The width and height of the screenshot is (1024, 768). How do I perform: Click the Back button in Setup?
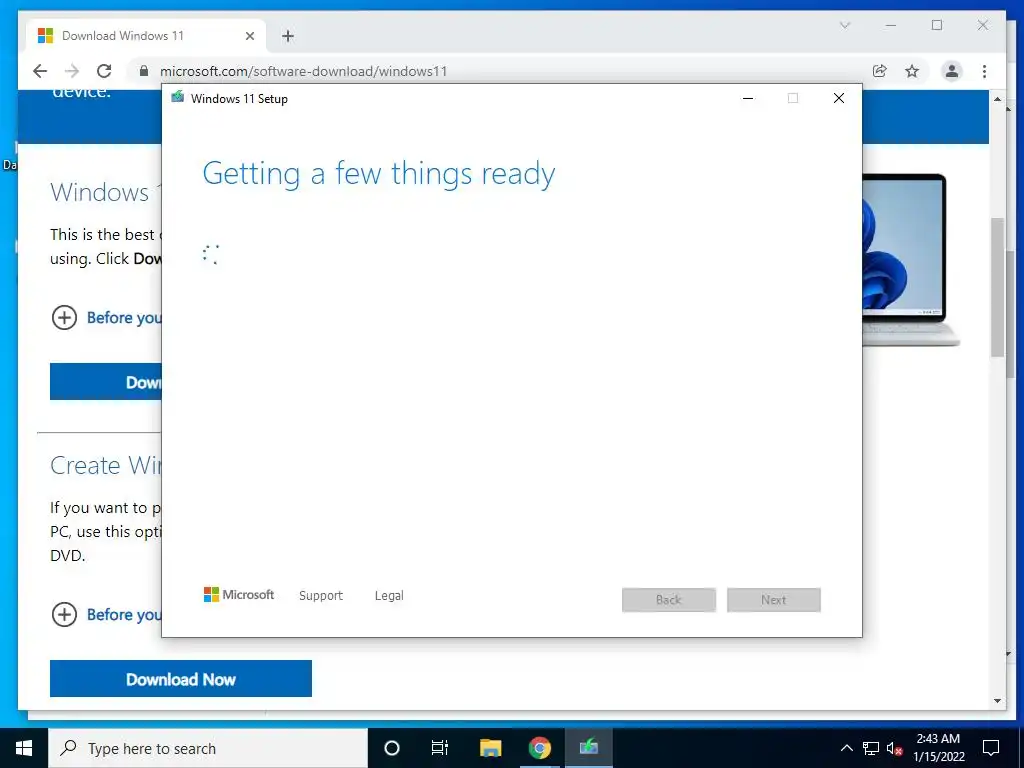pyautogui.click(x=669, y=600)
